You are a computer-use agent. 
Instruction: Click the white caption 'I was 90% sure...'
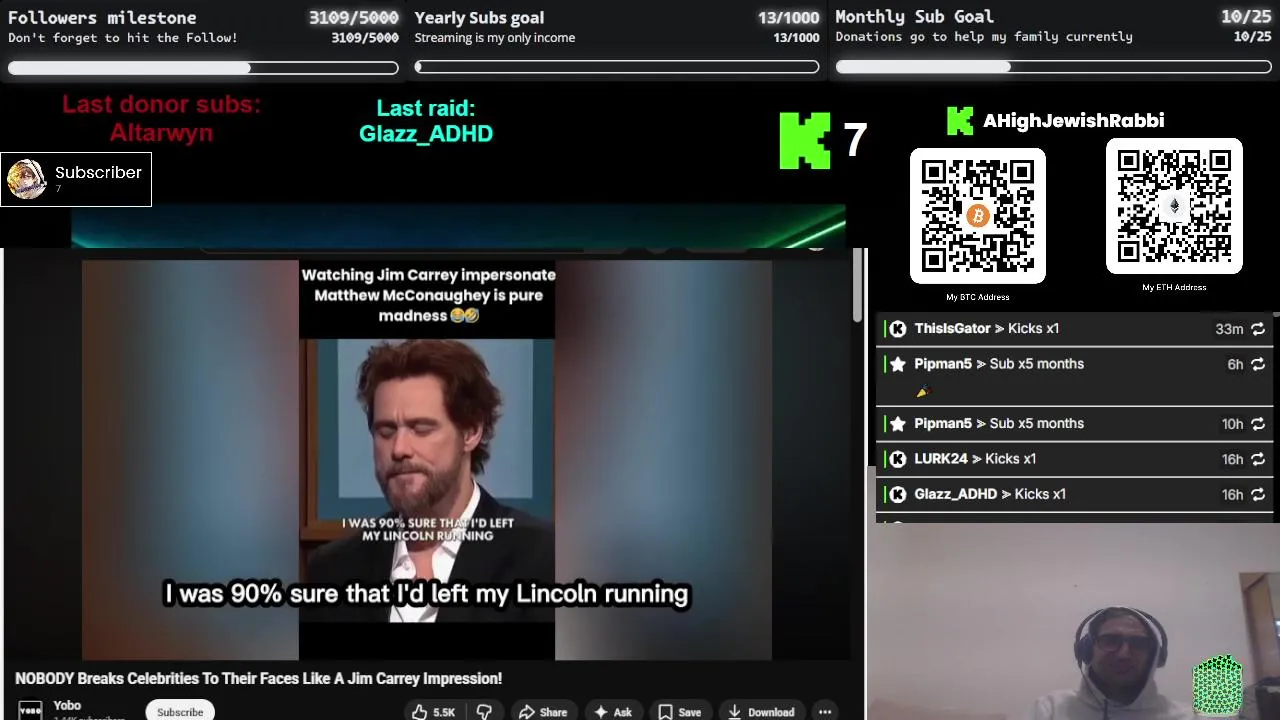coord(427,594)
